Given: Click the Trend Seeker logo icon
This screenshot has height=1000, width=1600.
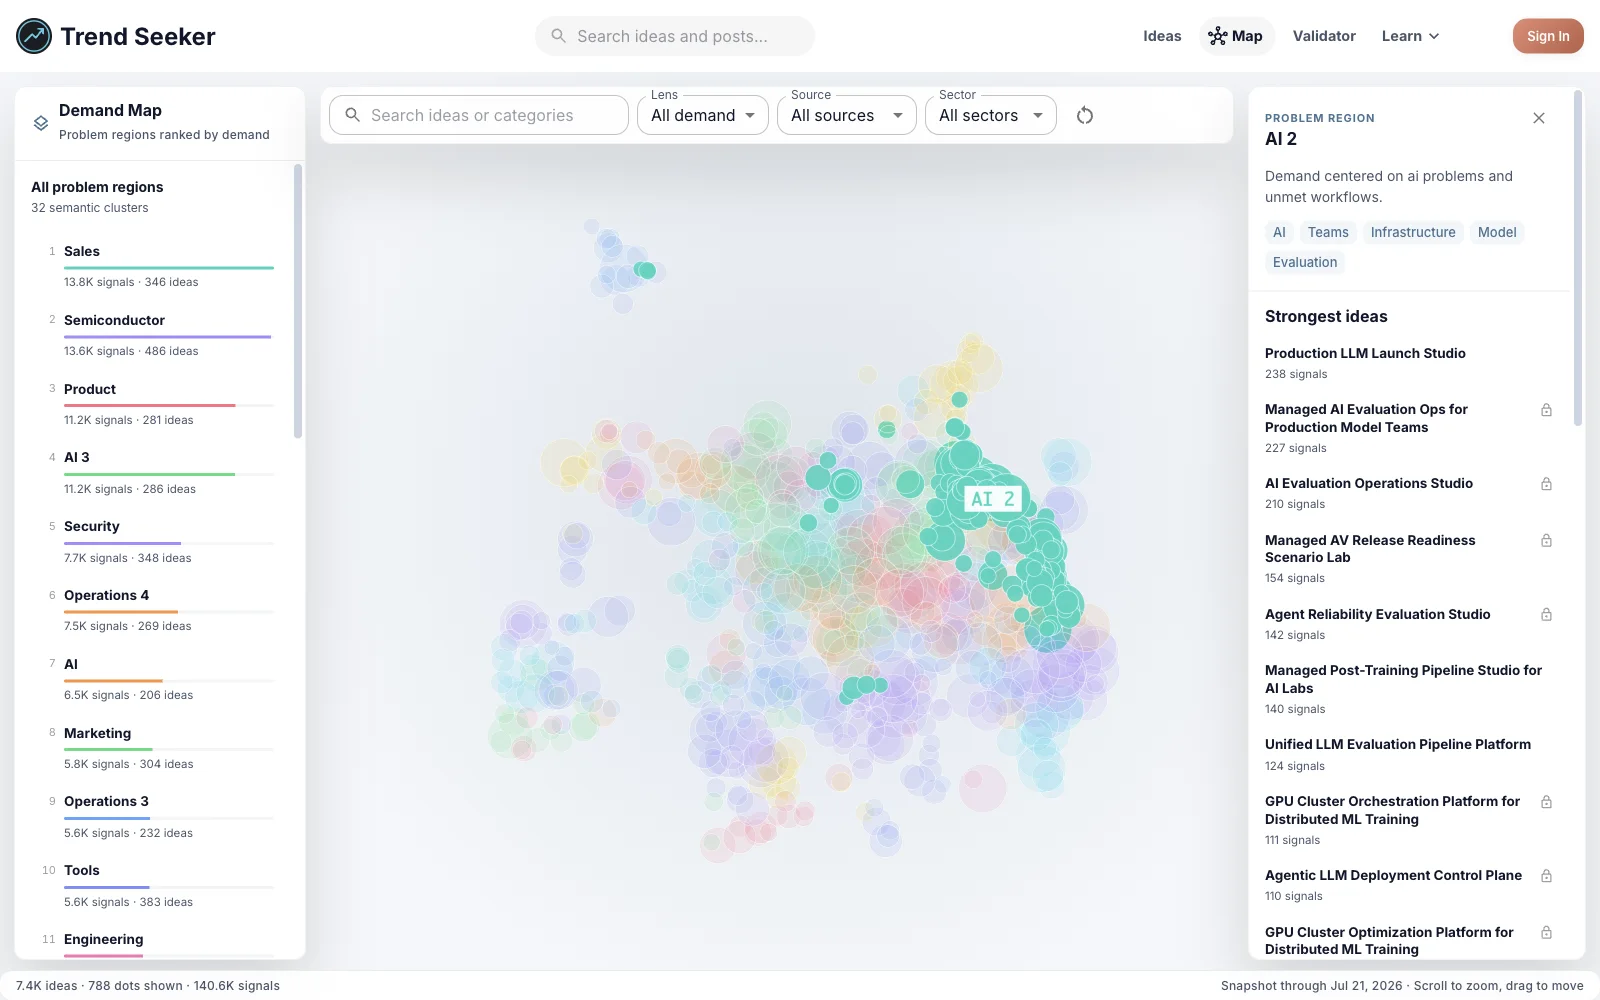Looking at the screenshot, I should tap(34, 36).
